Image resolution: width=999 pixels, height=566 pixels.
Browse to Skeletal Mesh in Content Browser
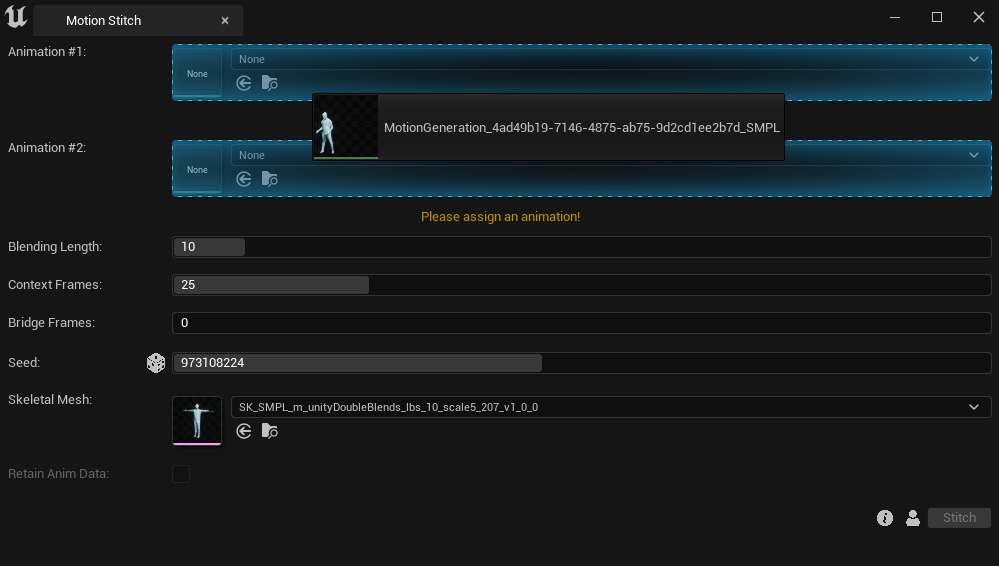click(269, 431)
